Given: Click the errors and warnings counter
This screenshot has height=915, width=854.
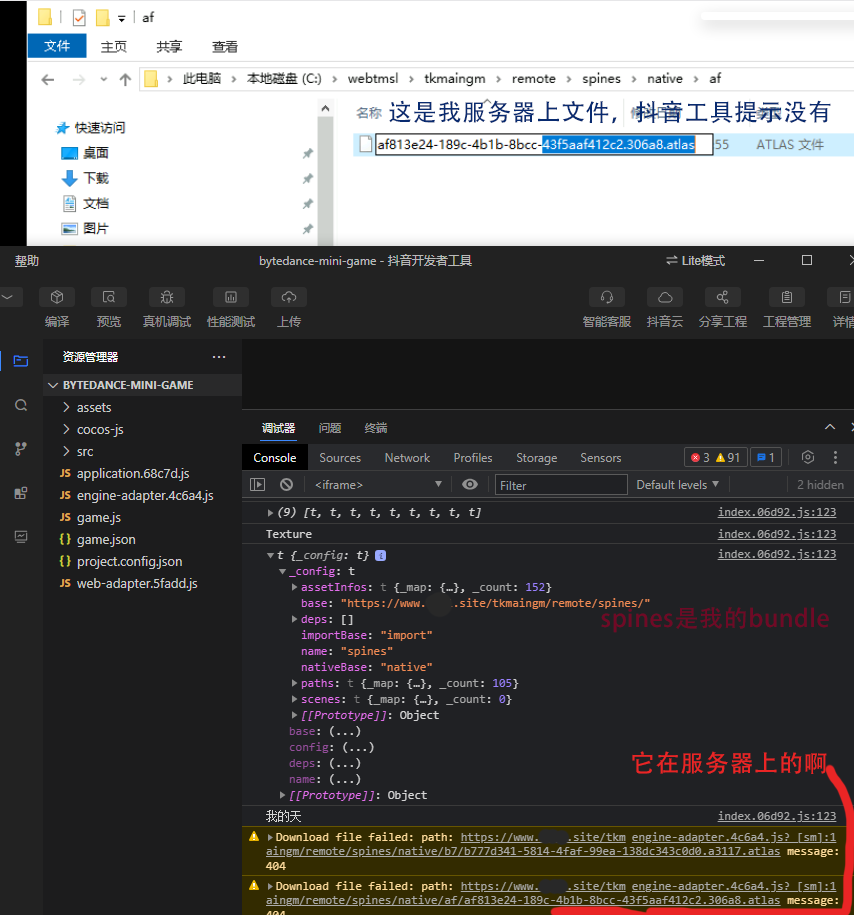Looking at the screenshot, I should tap(715, 458).
